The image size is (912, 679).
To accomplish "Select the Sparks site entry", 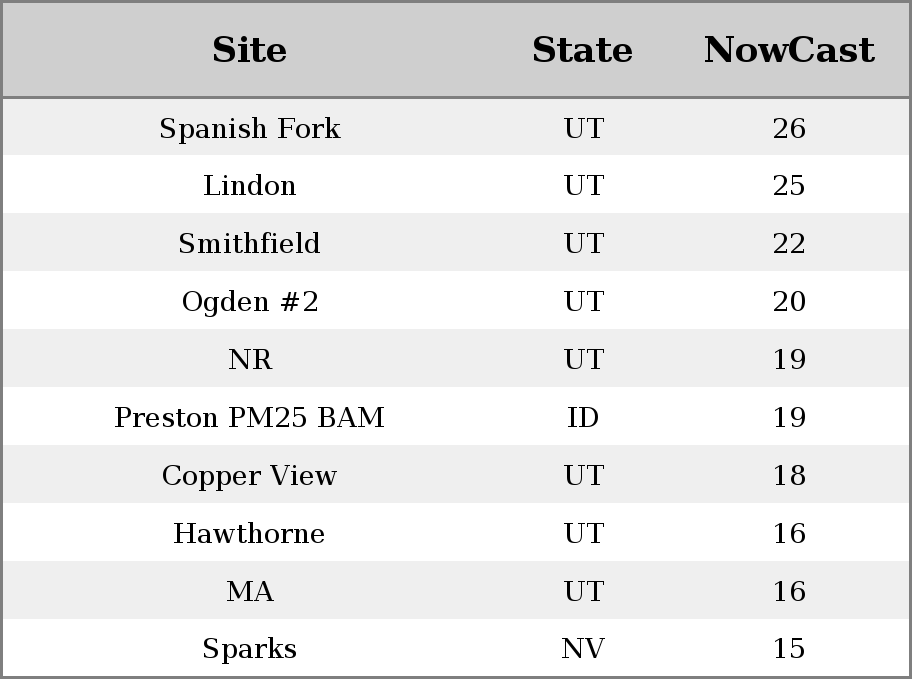I will (249, 649).
